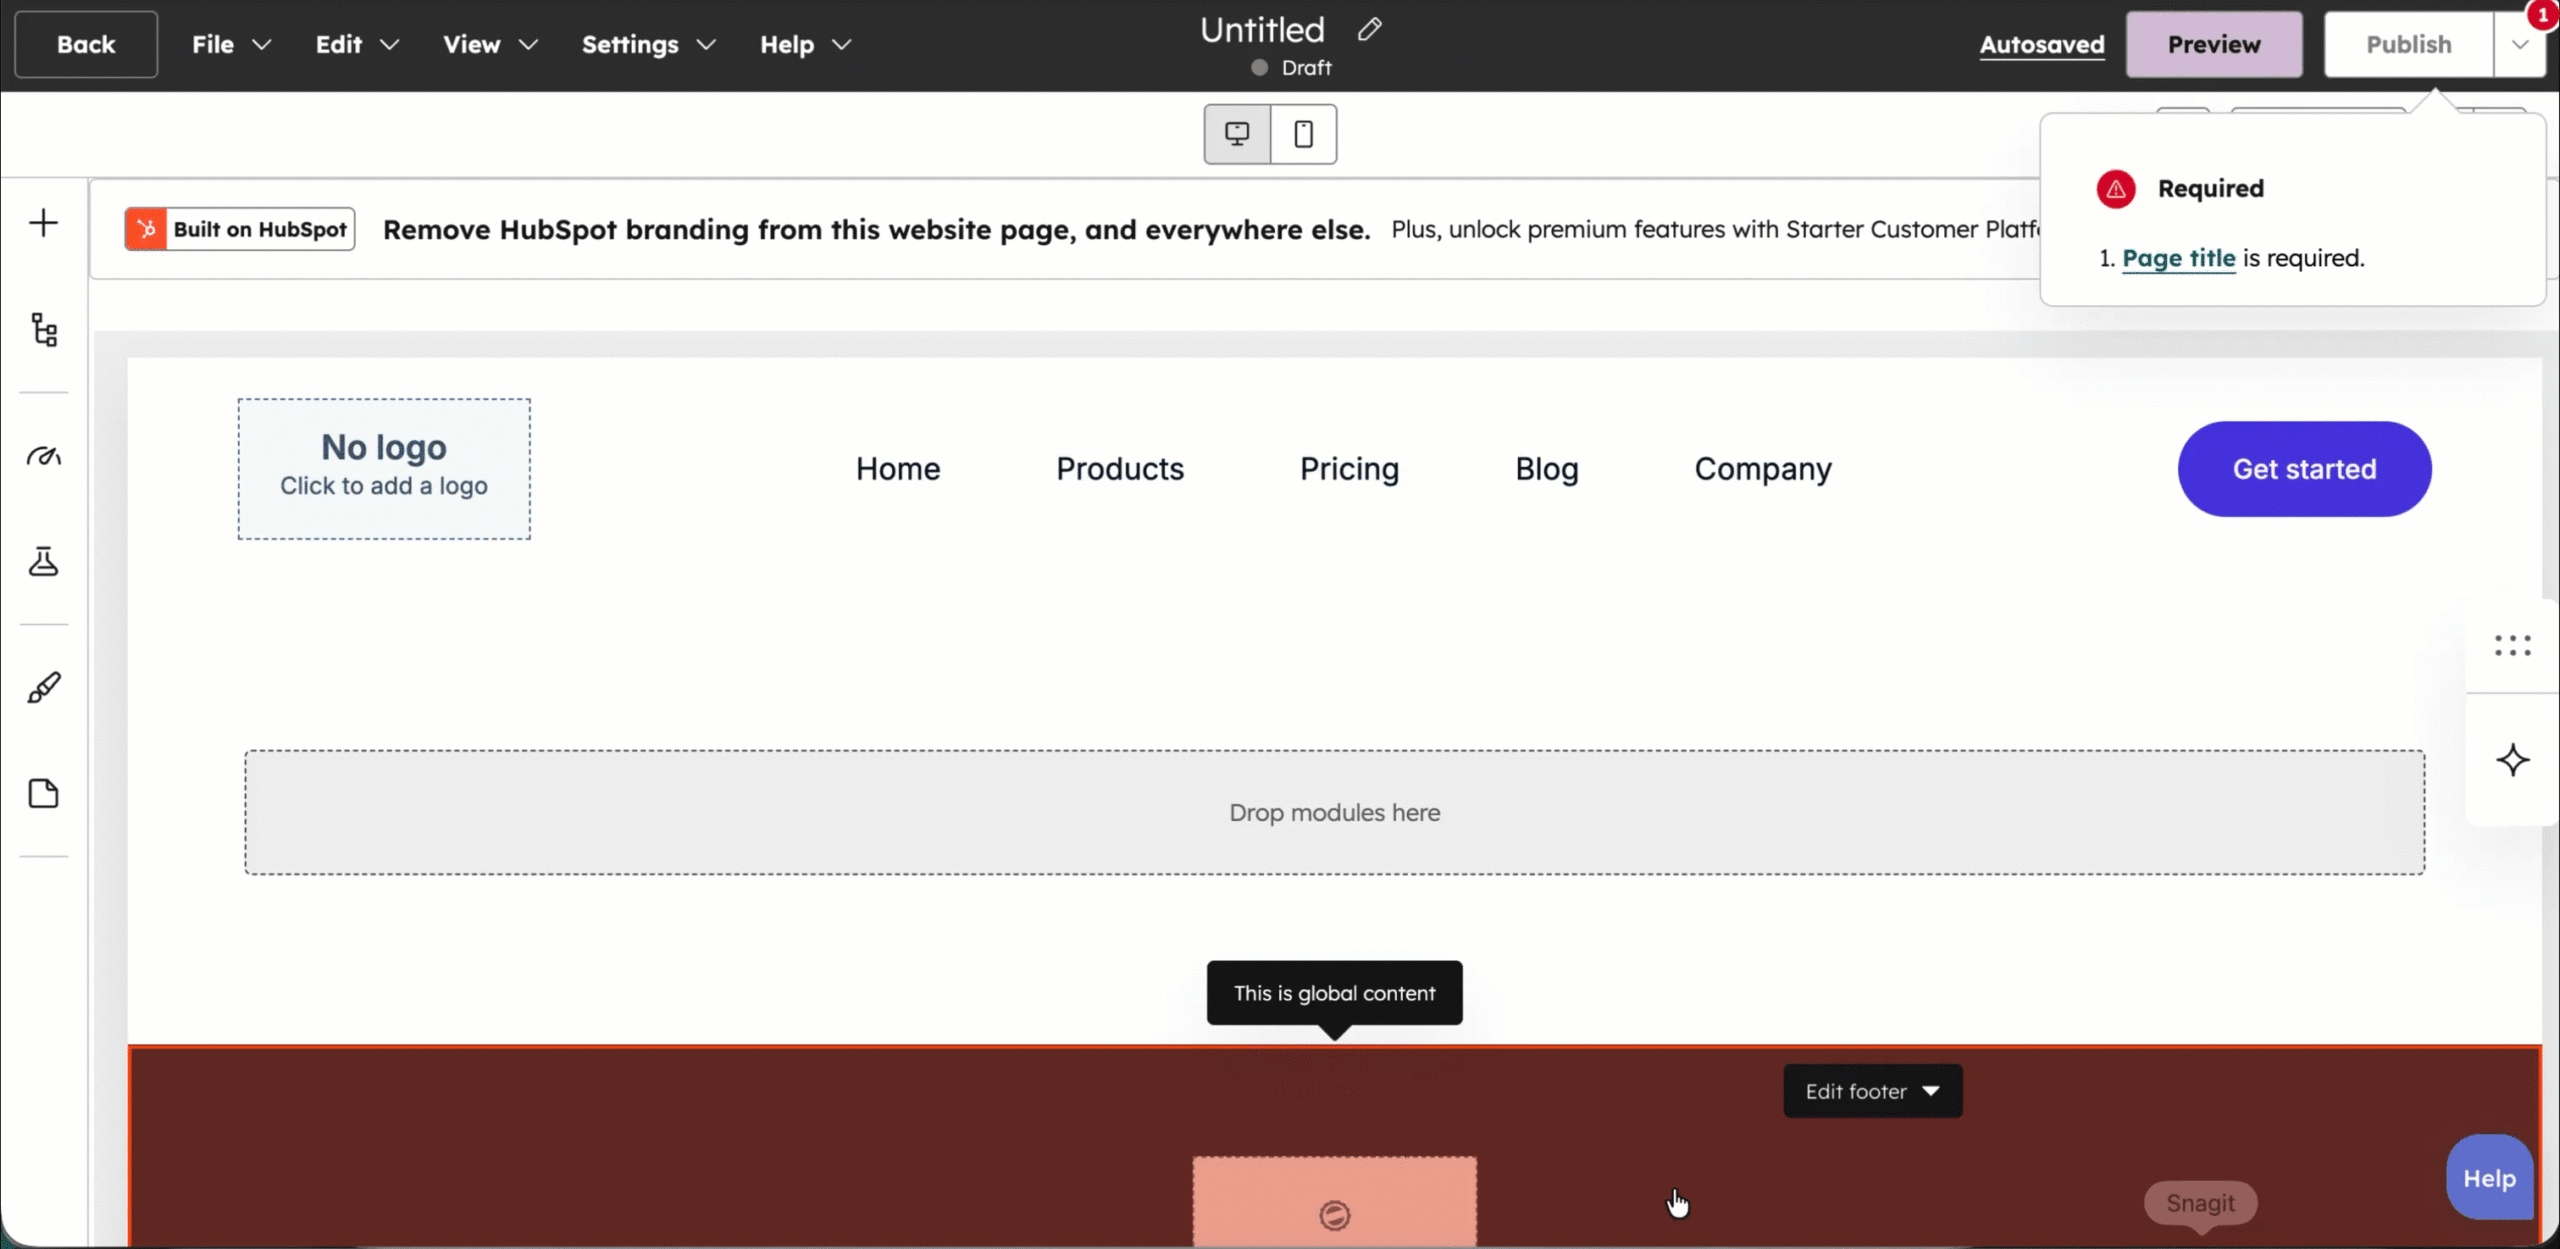The image size is (2560, 1249).
Task: Select the Blog navigation item
Action: [1546, 469]
